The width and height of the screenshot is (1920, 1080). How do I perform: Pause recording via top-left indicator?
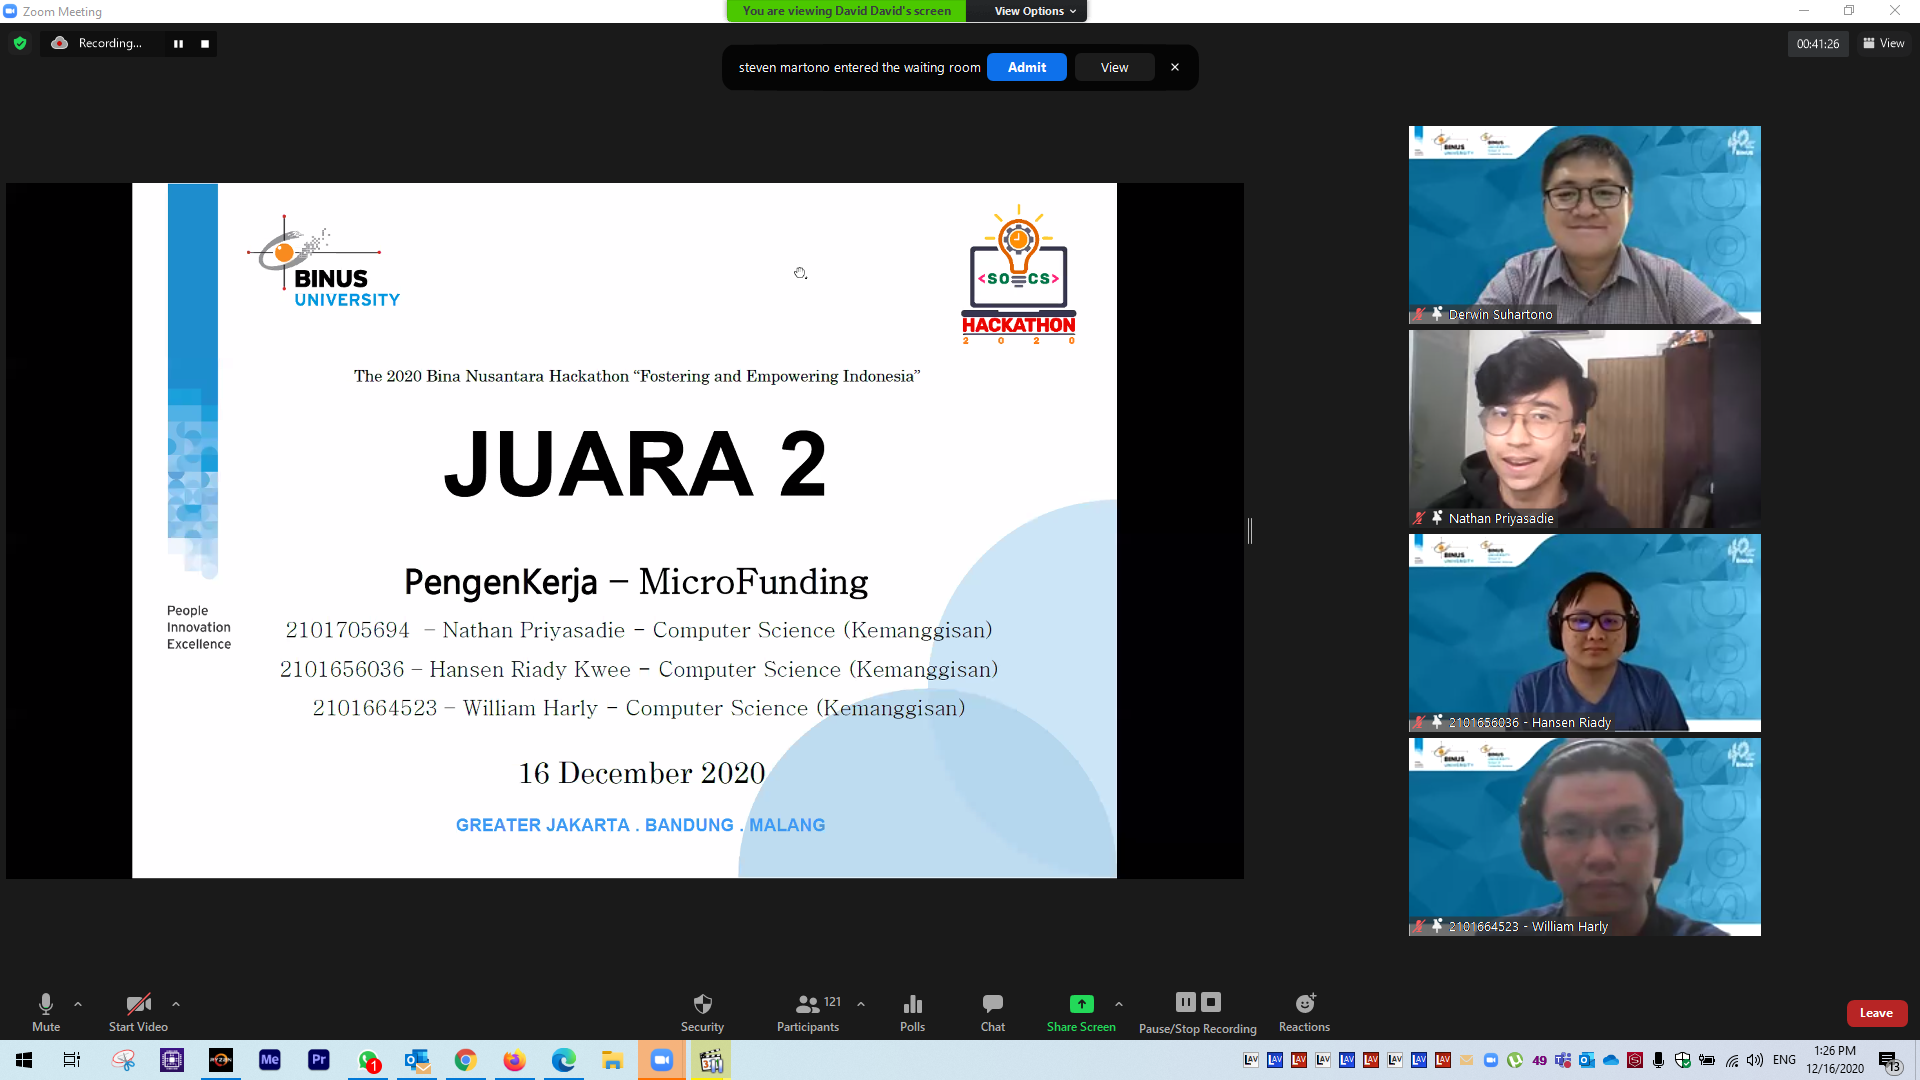[178, 44]
